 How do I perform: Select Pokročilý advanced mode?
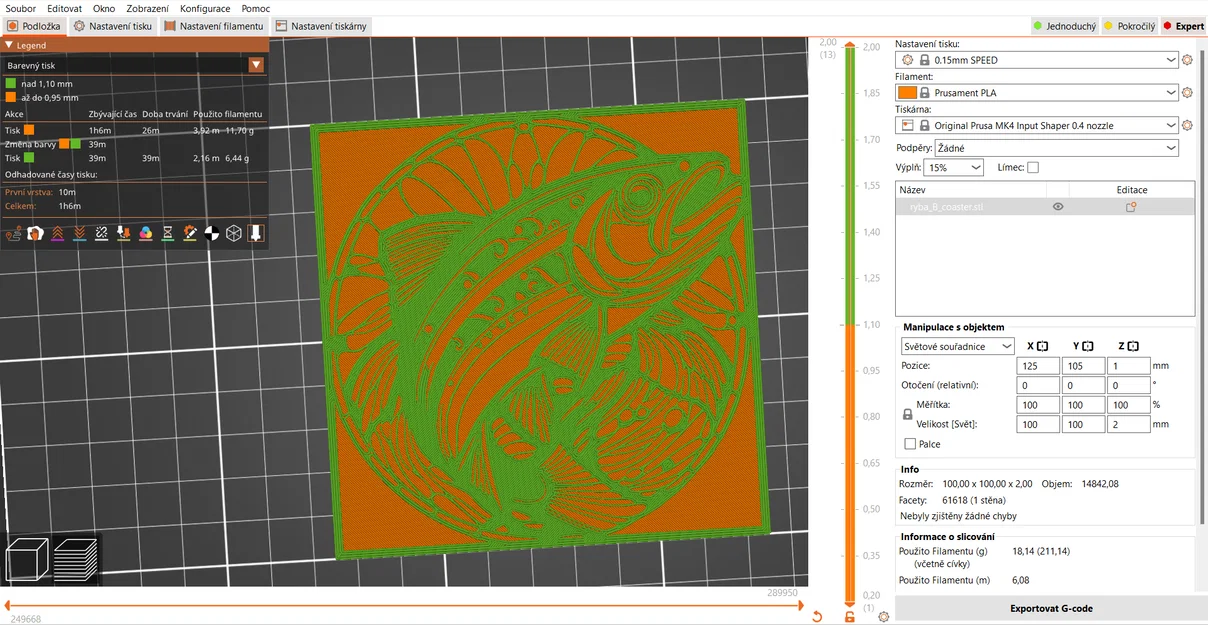(x=1129, y=26)
